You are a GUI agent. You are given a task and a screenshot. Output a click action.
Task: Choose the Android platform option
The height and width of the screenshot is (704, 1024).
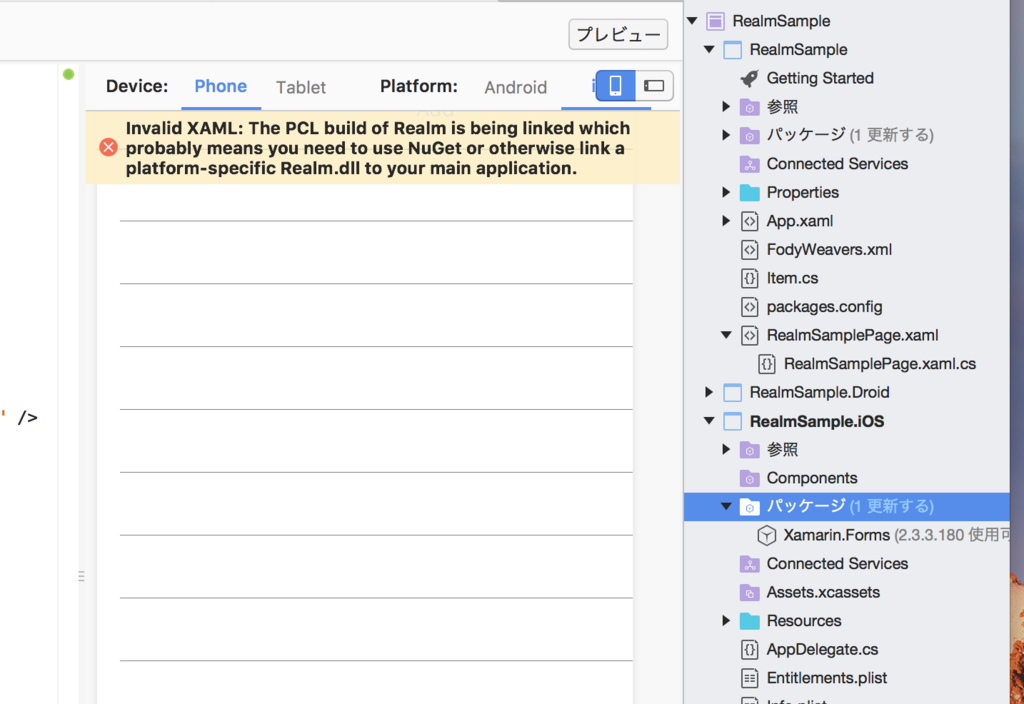pyautogui.click(x=515, y=88)
